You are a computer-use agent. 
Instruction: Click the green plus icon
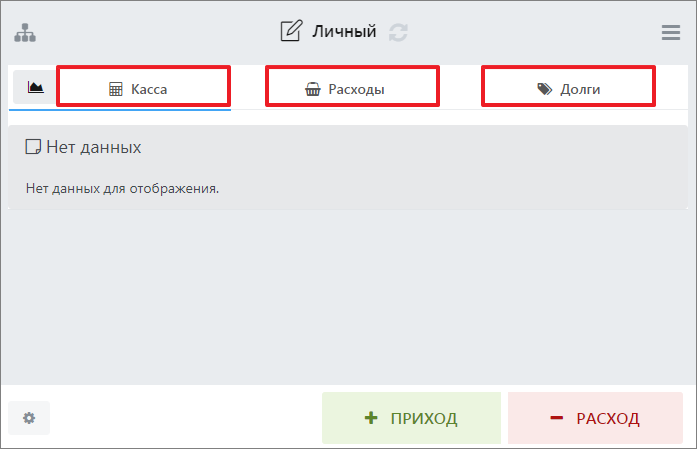[x=371, y=418]
